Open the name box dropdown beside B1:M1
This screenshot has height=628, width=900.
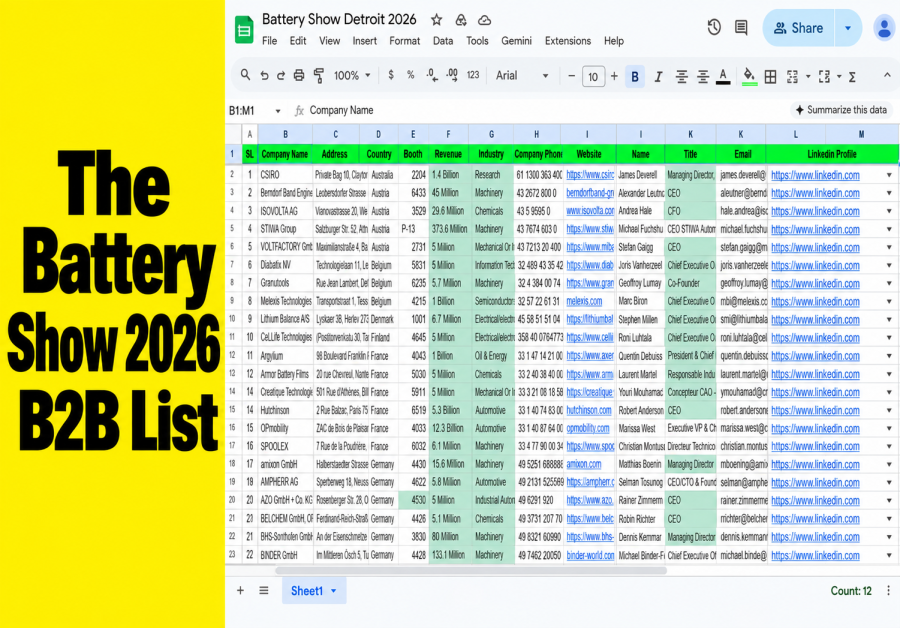(278, 111)
